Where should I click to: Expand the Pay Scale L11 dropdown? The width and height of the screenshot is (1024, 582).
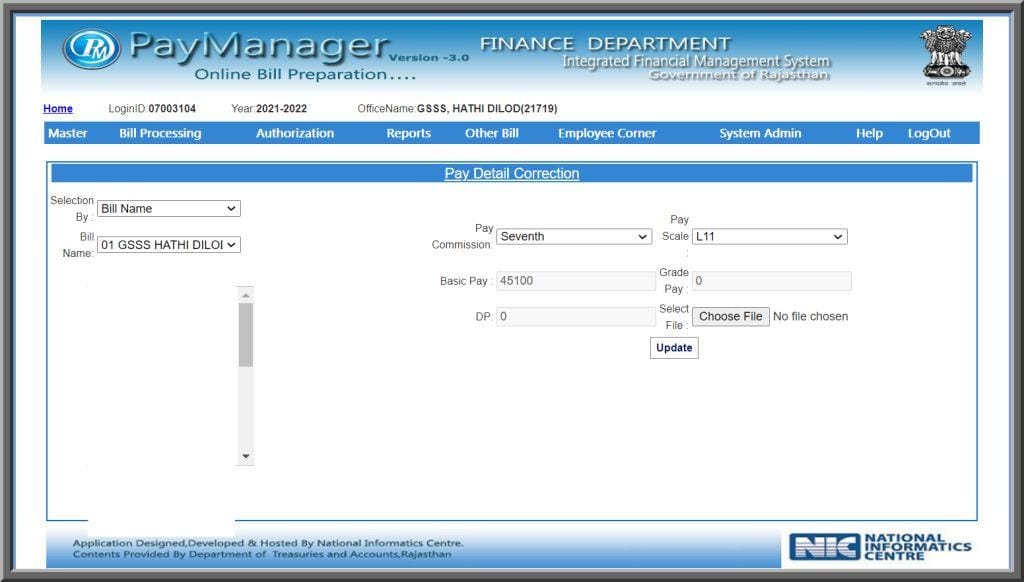point(769,236)
